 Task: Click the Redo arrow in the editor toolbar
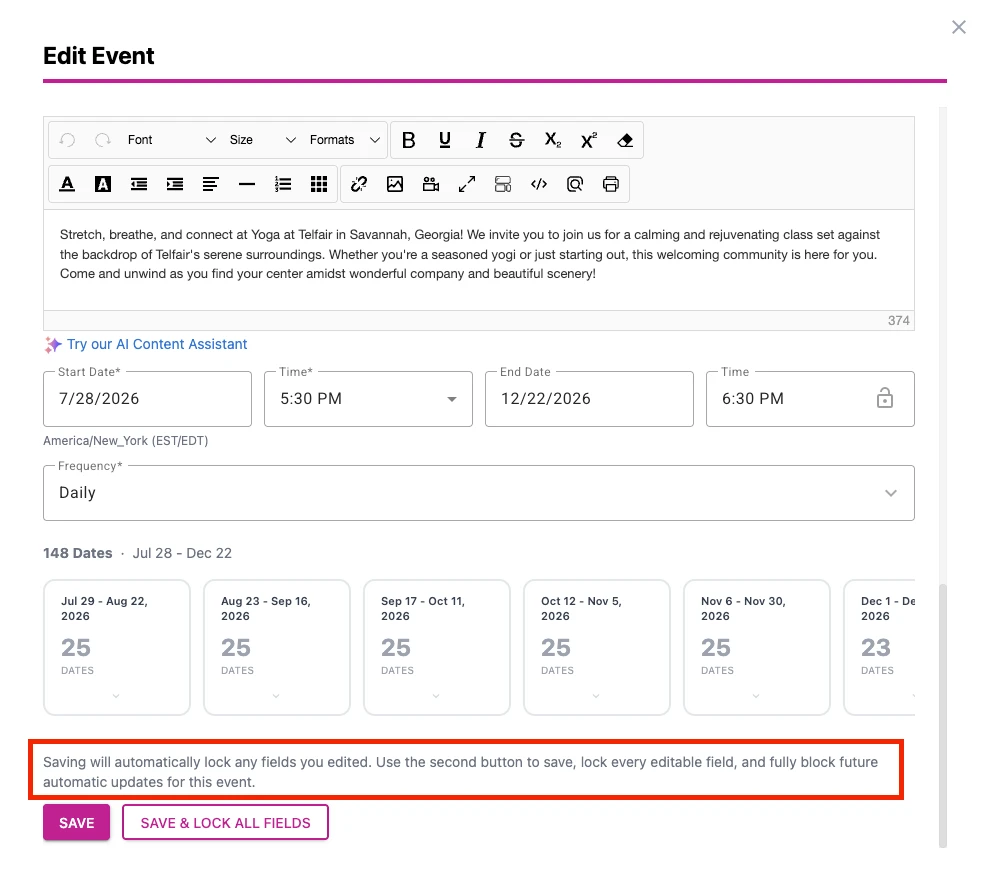103,140
